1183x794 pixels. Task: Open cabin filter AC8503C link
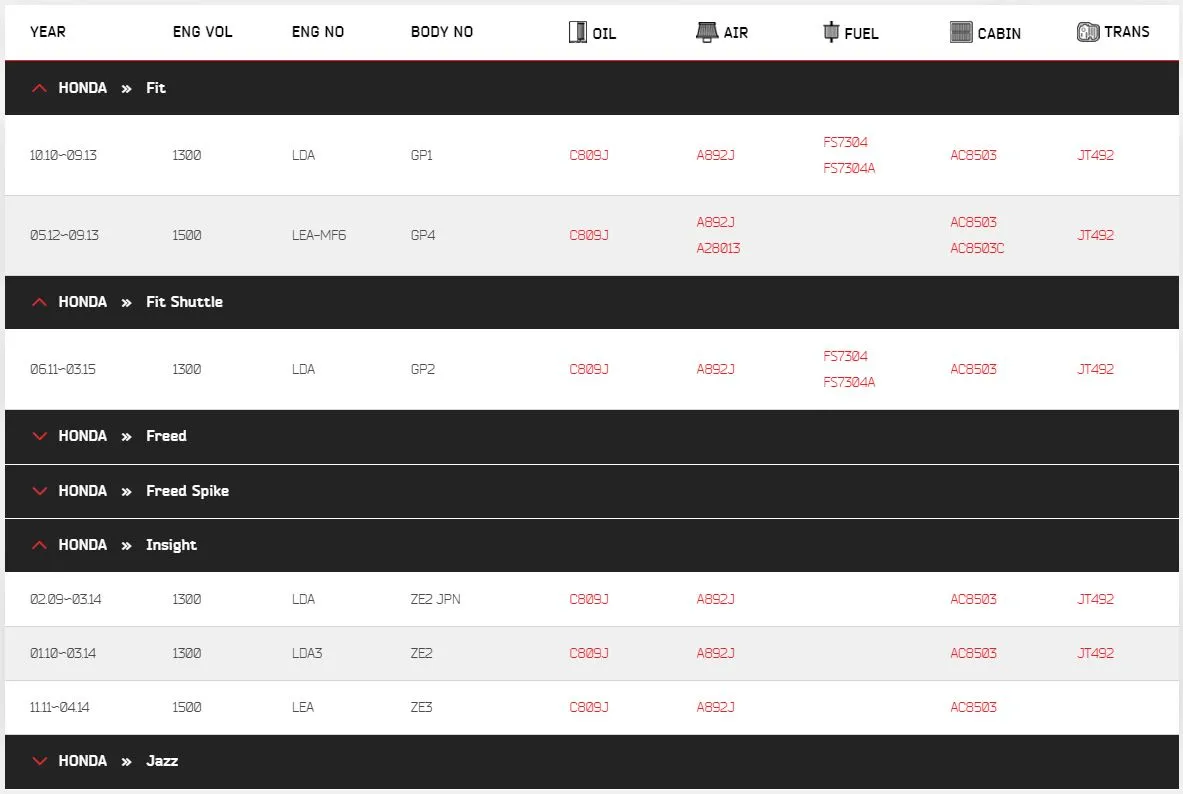(x=976, y=248)
